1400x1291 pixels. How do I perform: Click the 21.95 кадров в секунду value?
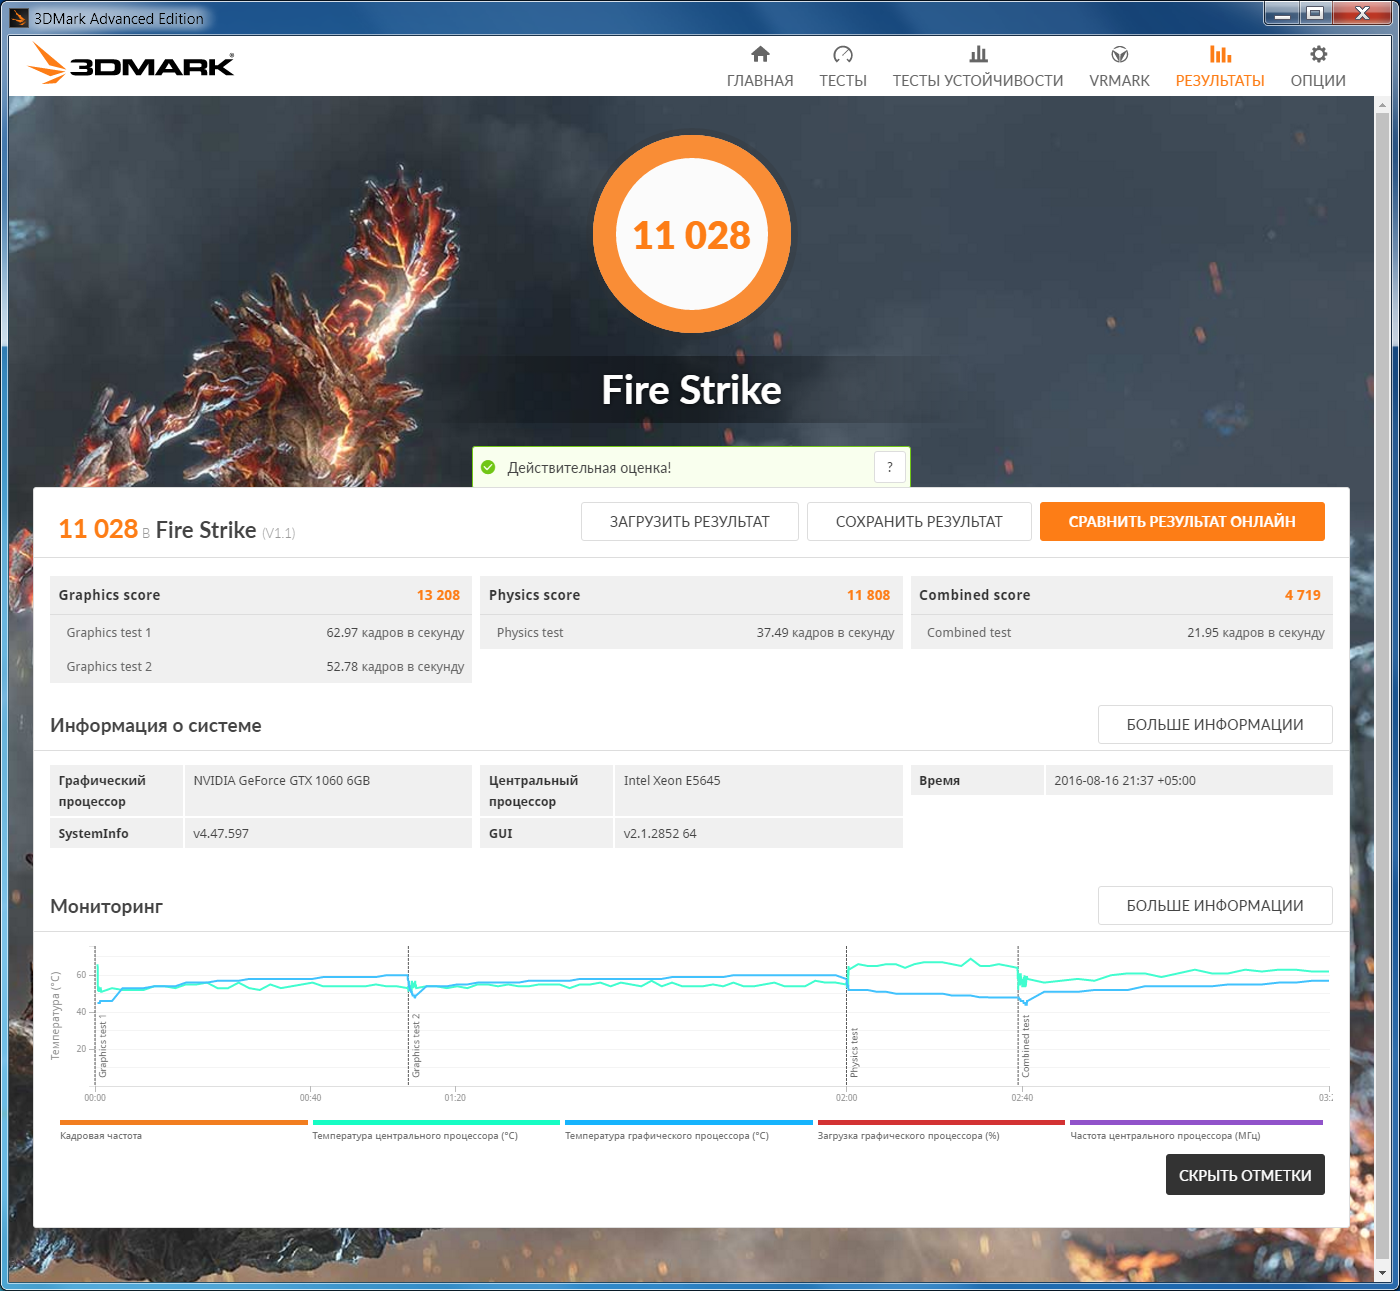(1256, 632)
